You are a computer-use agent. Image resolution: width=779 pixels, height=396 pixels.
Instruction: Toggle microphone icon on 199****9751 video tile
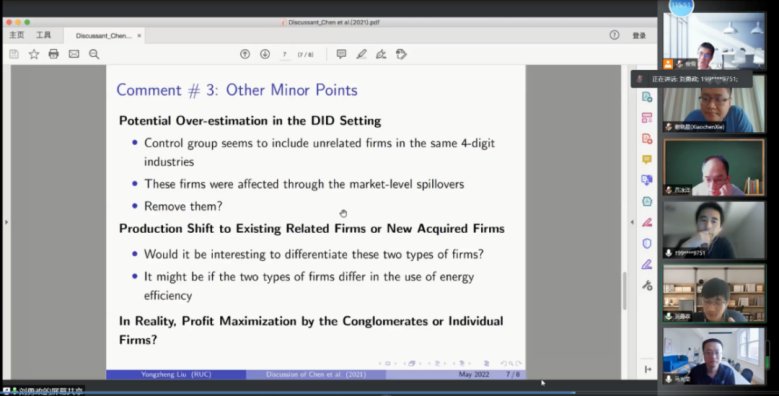coord(669,253)
